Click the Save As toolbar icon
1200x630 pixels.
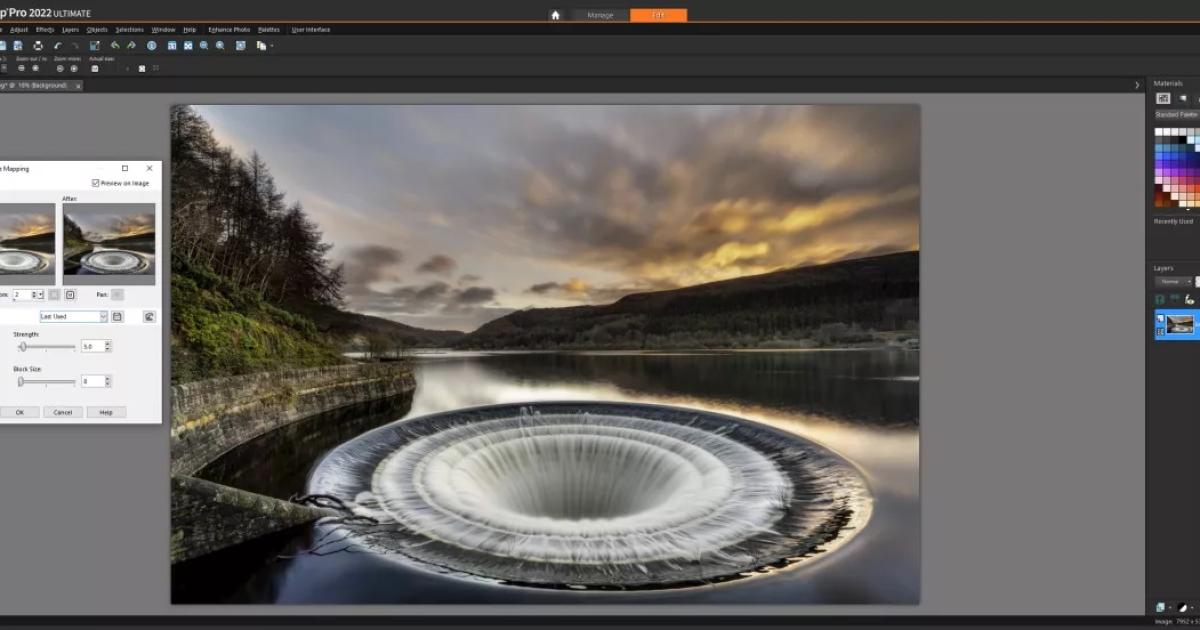[18, 45]
